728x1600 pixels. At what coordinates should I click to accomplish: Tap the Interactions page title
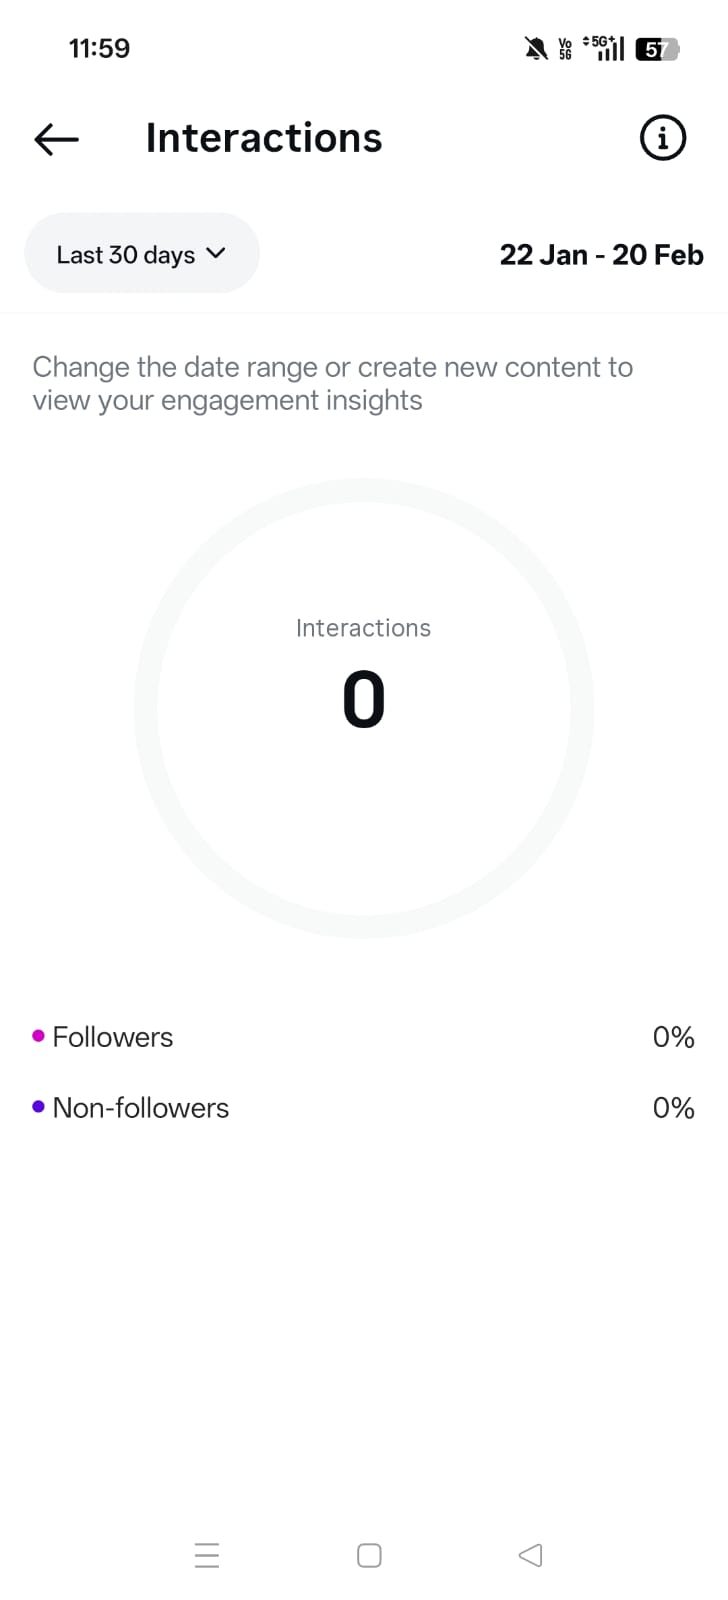pos(264,138)
